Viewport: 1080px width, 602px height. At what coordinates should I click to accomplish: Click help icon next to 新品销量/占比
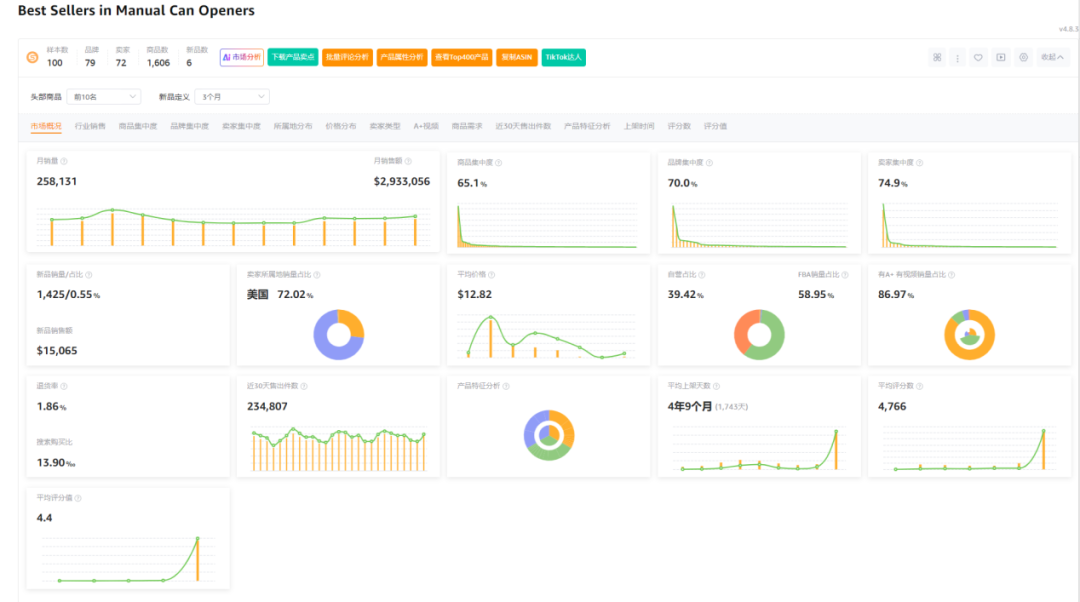(89, 275)
